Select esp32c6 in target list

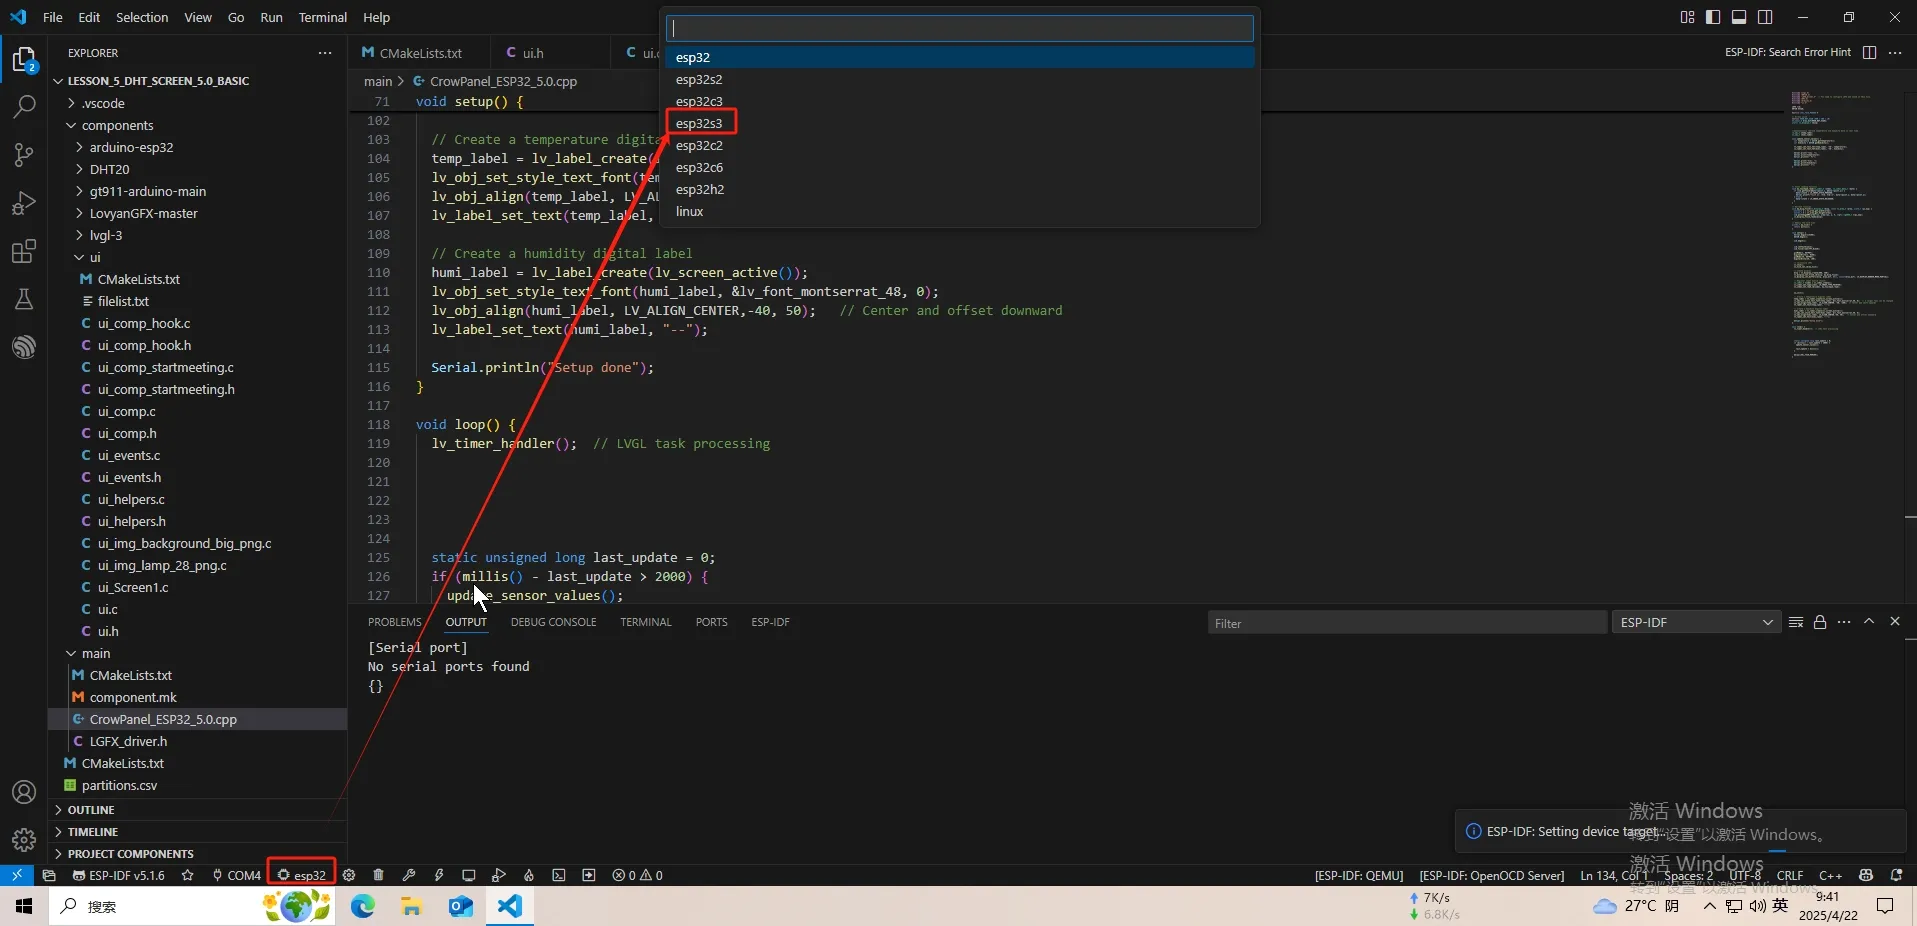[x=960, y=167]
